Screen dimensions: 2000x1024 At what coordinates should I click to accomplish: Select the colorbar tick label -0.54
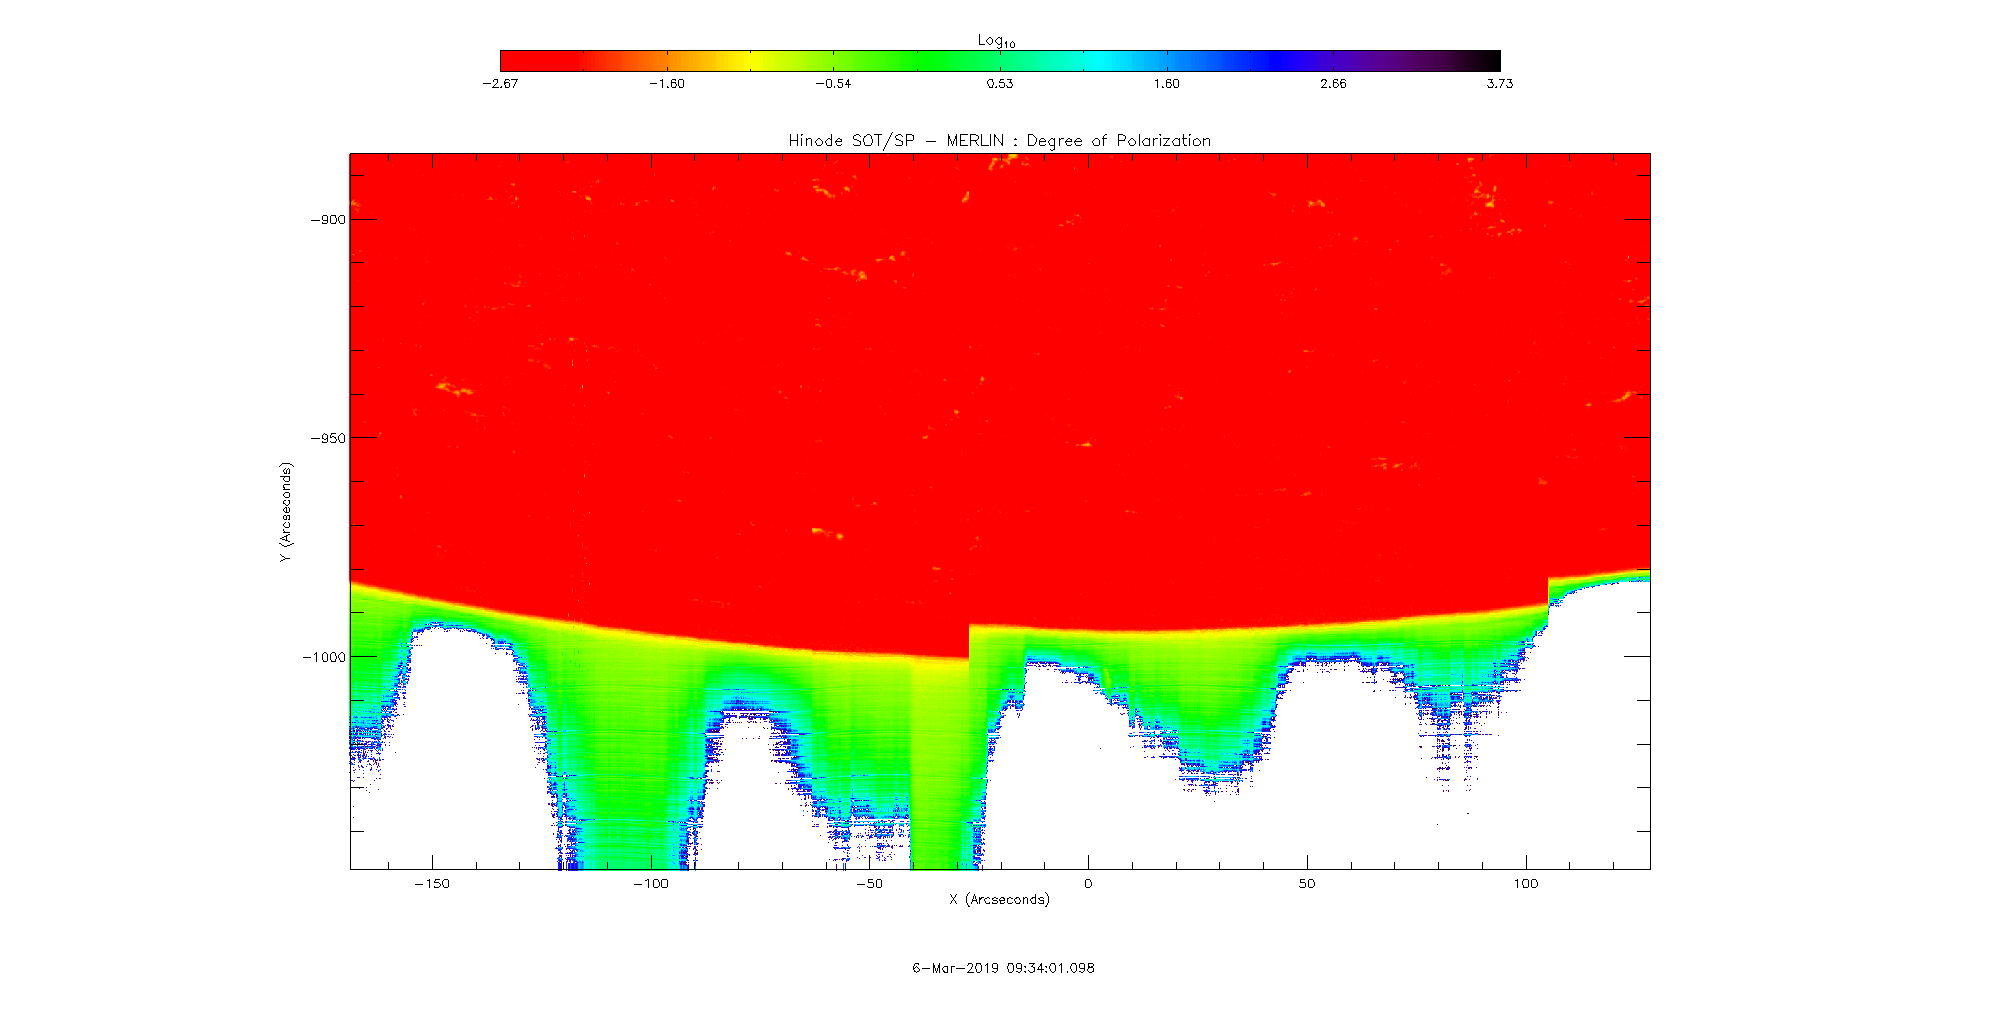coord(833,84)
